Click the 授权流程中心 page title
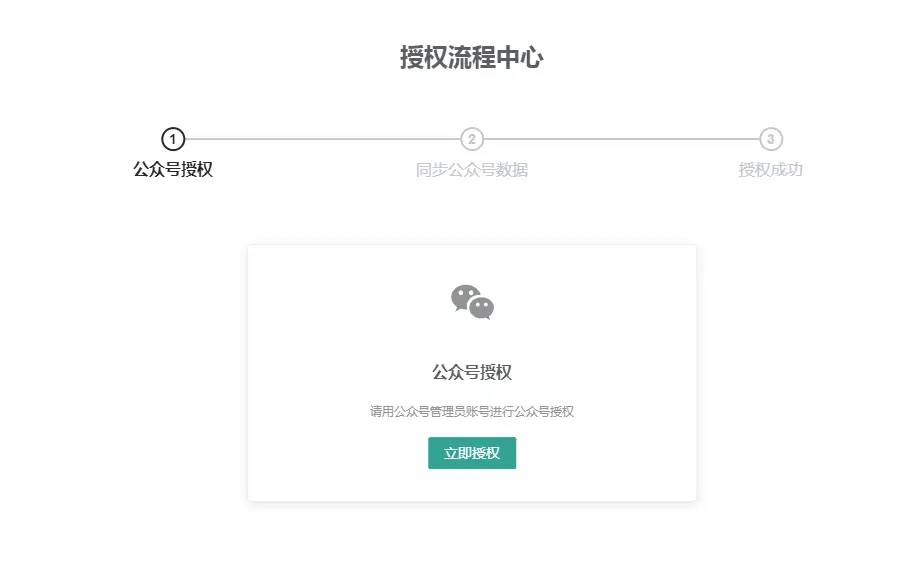This screenshot has height=563, width=919. pos(472,57)
